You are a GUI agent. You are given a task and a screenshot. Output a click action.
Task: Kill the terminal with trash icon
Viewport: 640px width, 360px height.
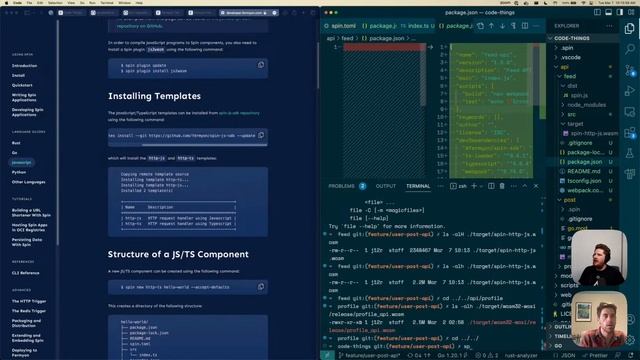coord(502,186)
